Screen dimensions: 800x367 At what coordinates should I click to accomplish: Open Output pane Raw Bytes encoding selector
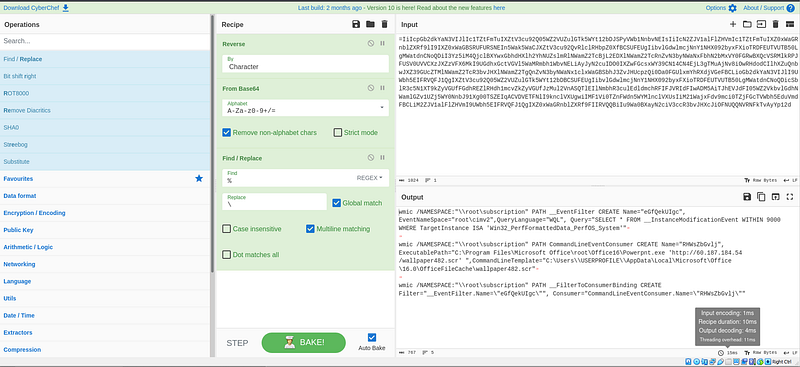click(760, 353)
